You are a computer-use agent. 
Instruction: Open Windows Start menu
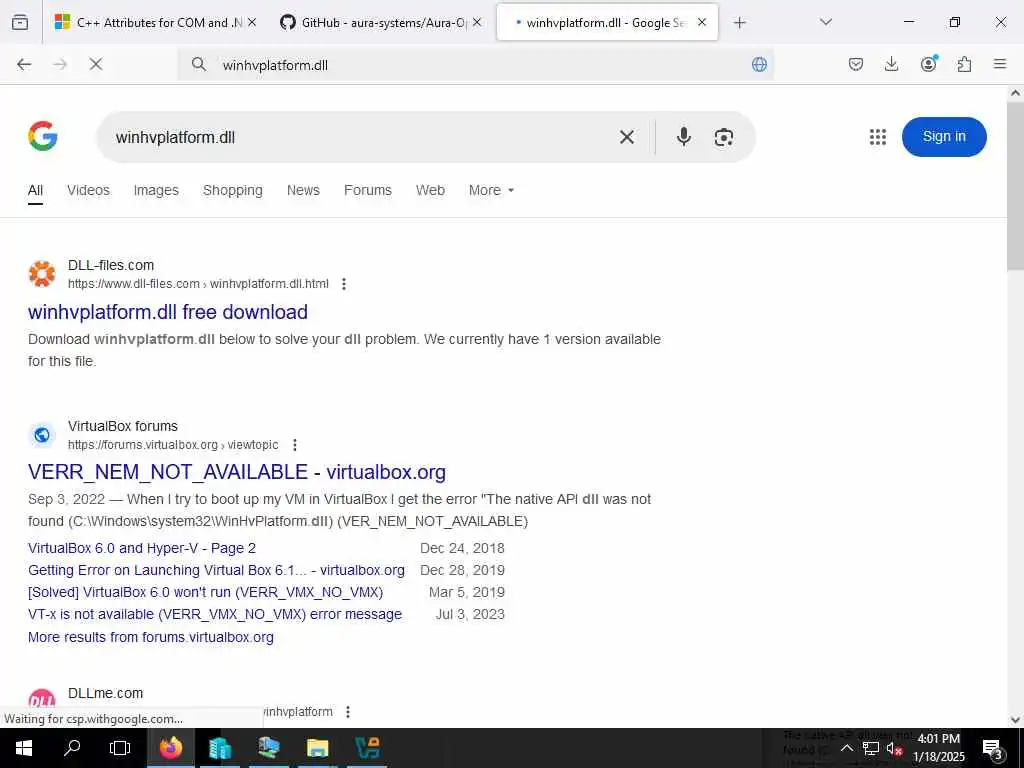pos(24,748)
